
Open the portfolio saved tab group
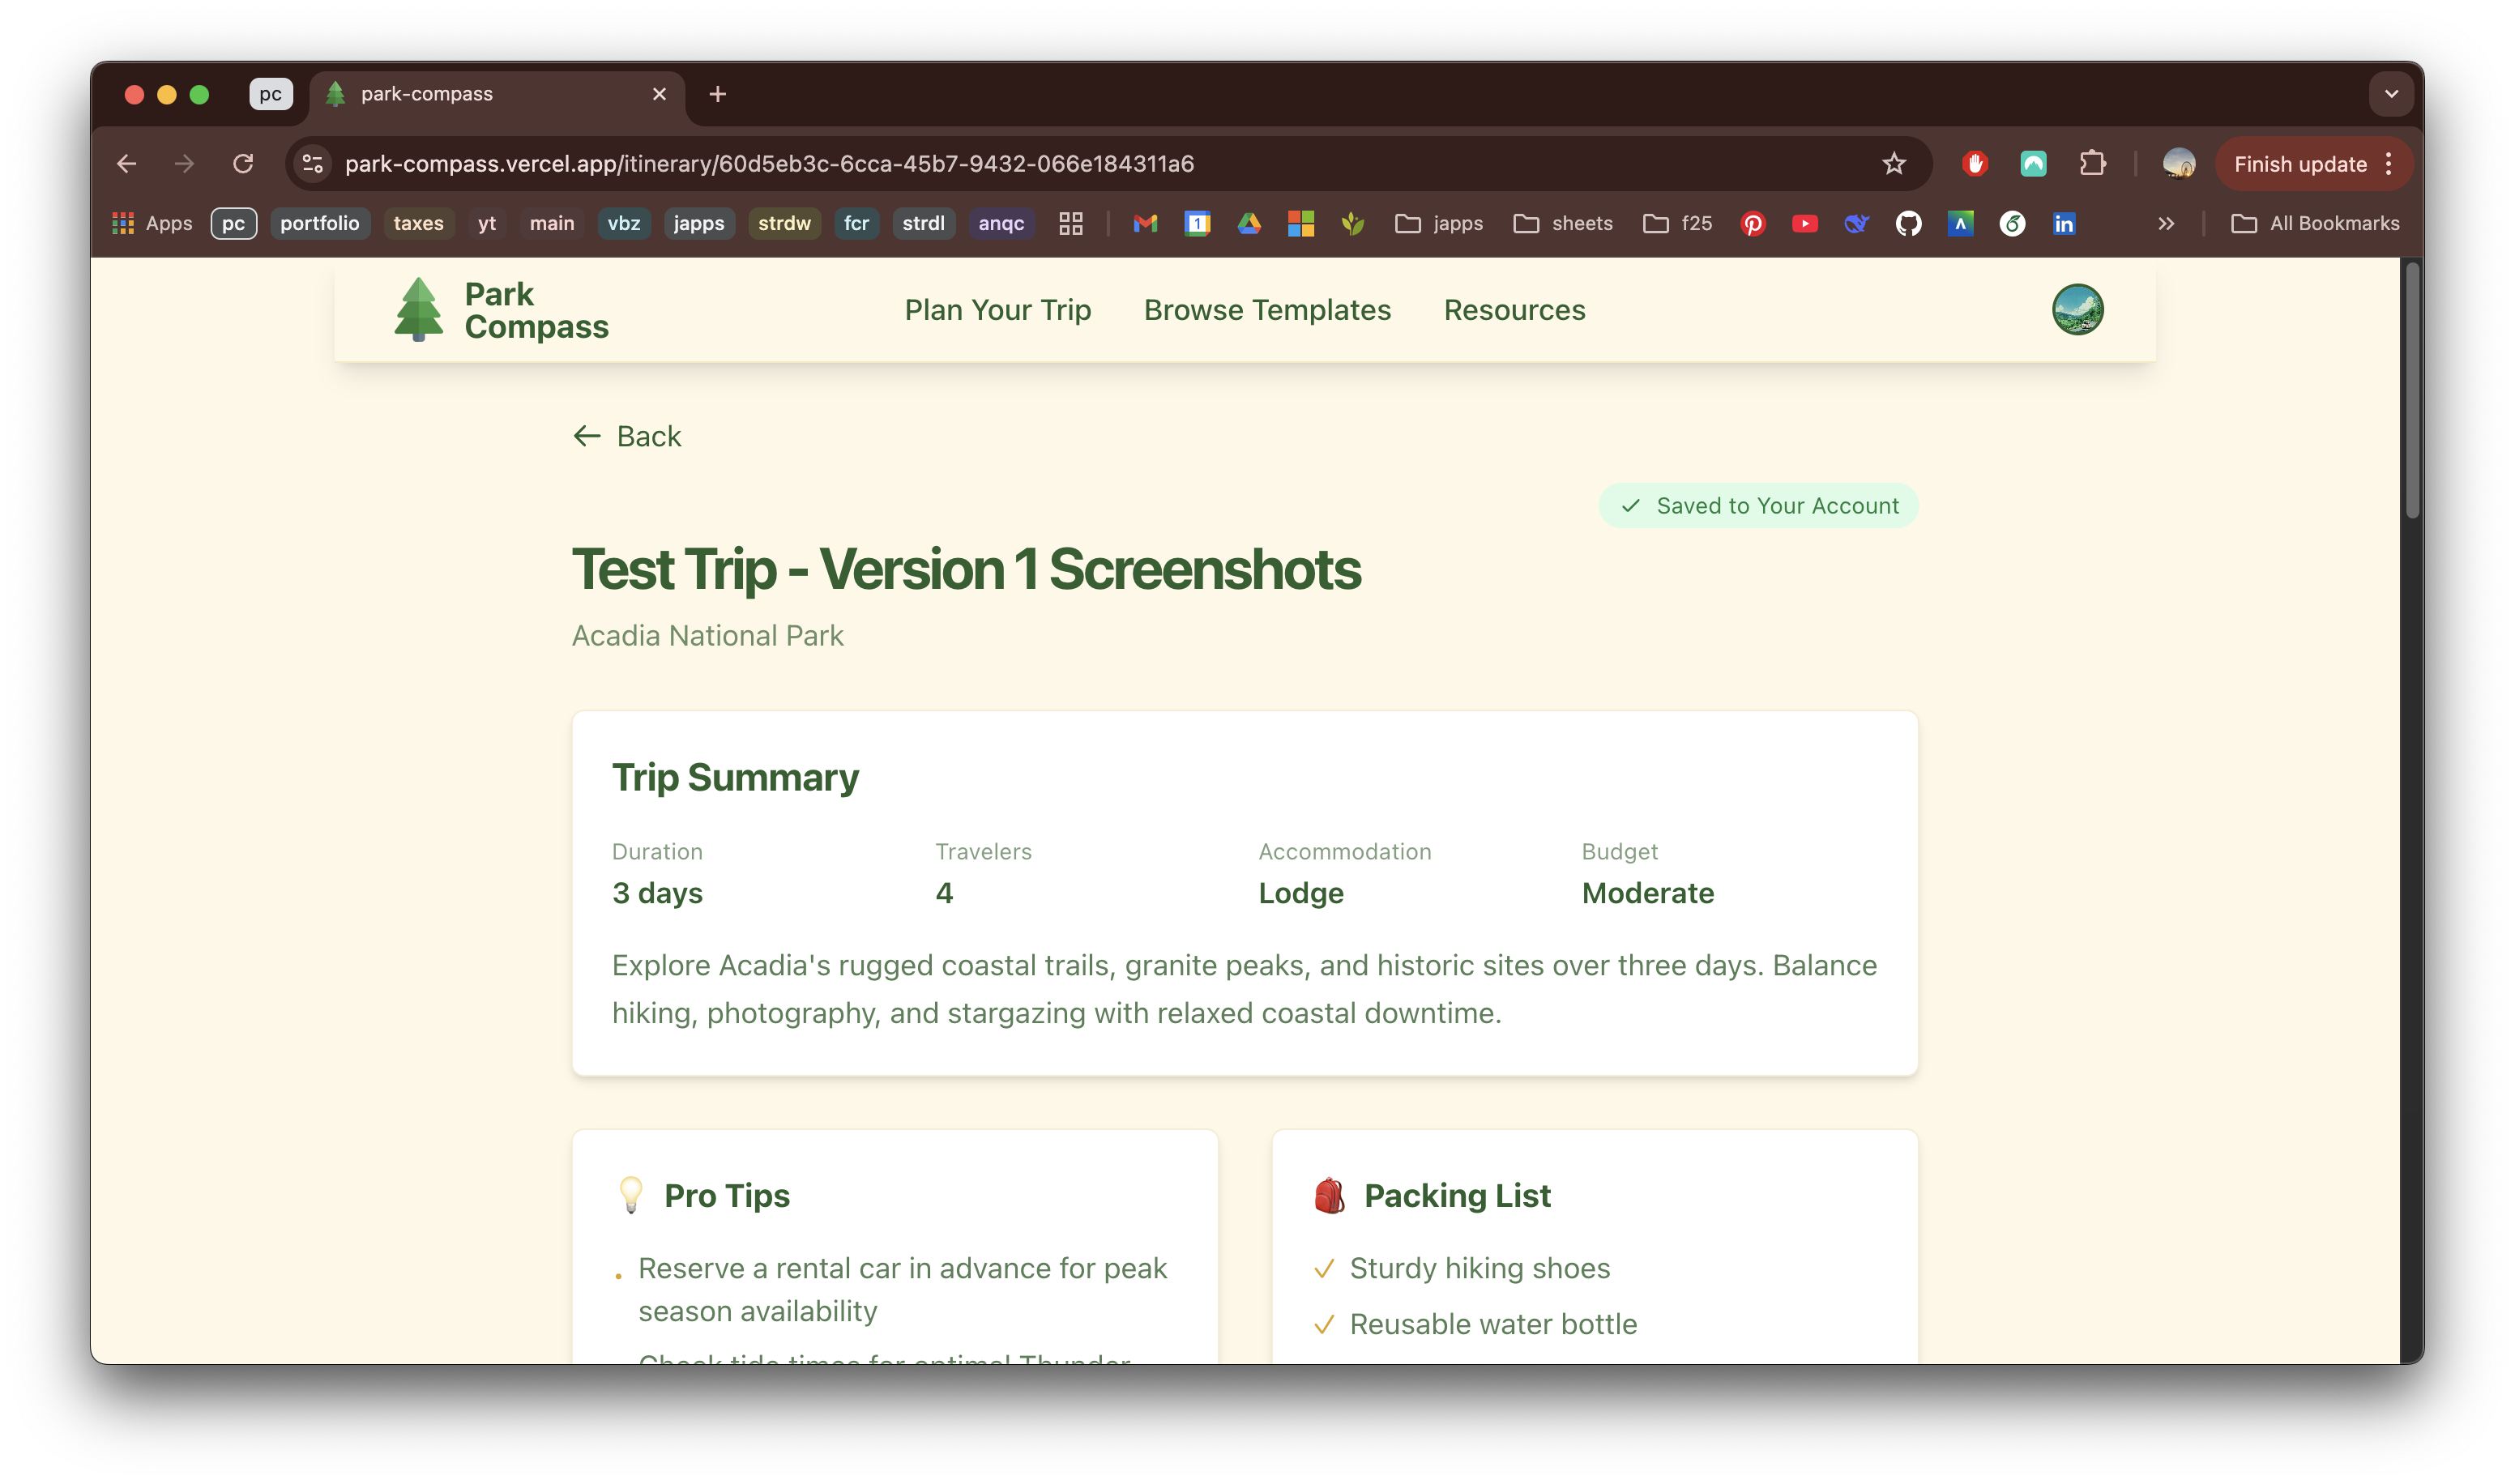(319, 223)
